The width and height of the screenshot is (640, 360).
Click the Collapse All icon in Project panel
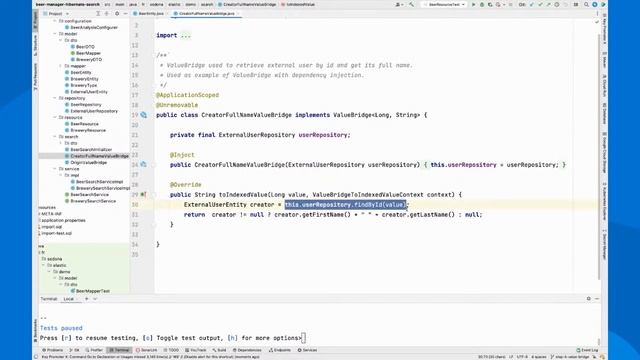(x=107, y=13)
